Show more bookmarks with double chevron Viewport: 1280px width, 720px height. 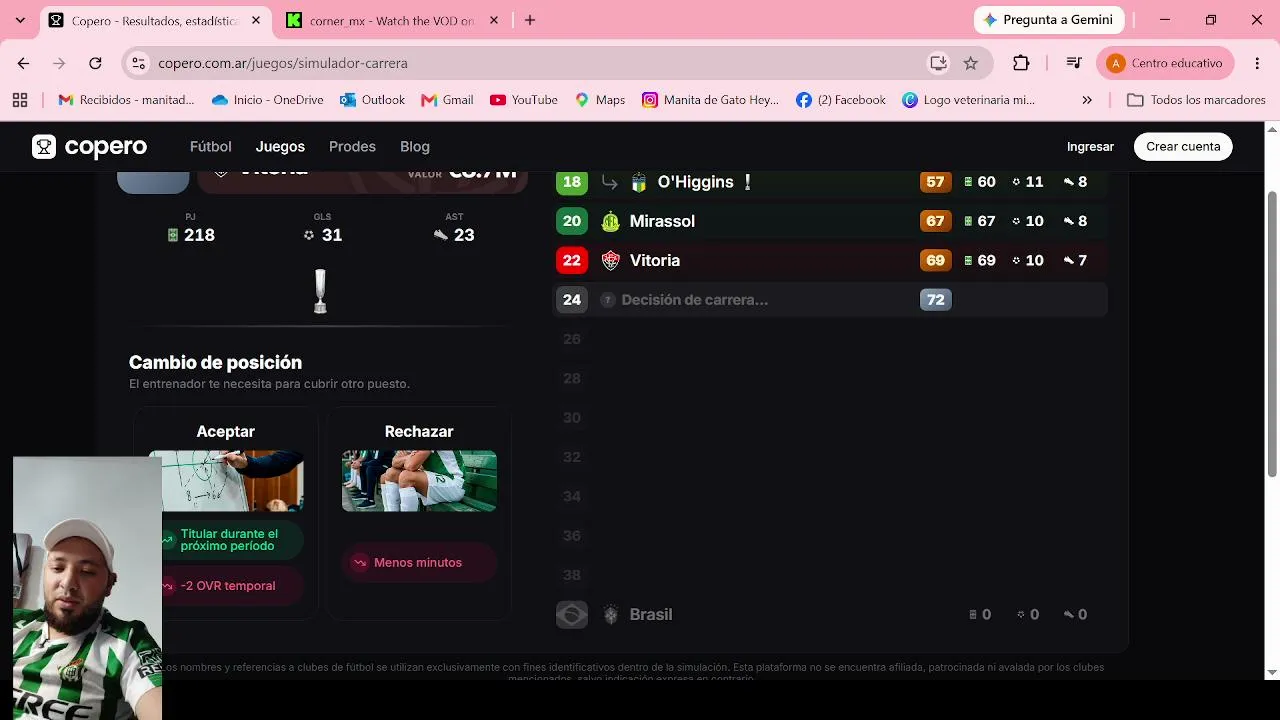[x=1087, y=100]
